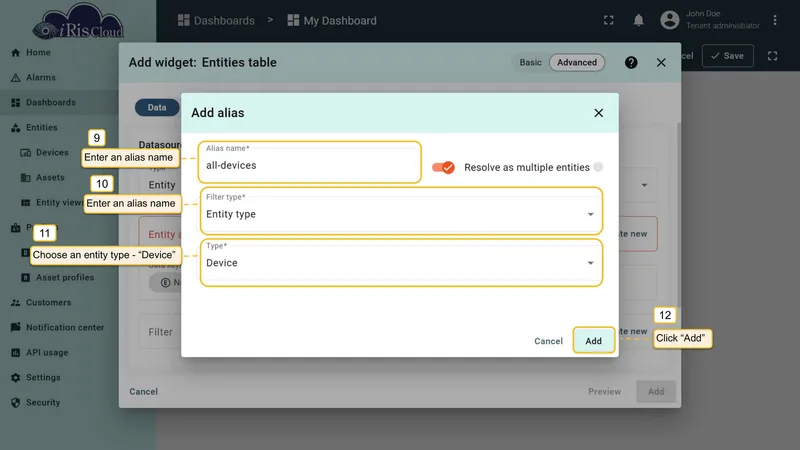This screenshot has width=800, height=450.
Task: Click the Dashboards grid icon in the sidebar
Action: (16, 103)
